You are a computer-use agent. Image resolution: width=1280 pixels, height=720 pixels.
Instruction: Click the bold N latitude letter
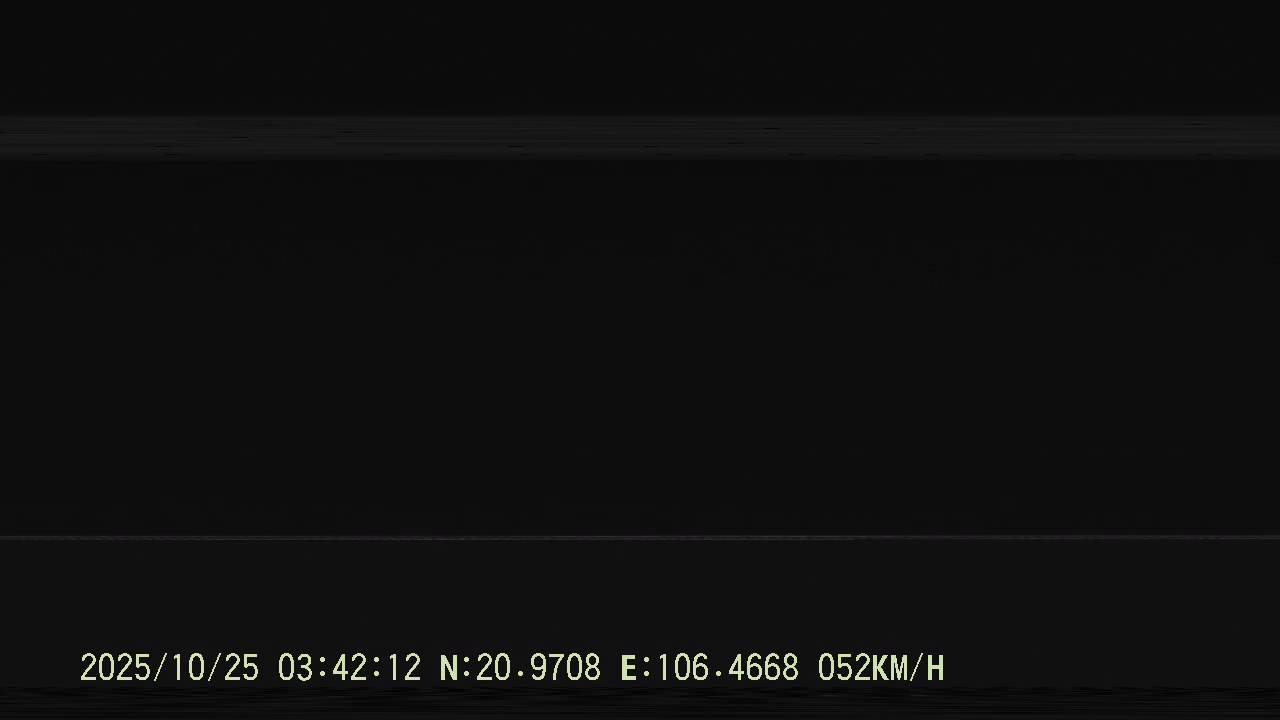click(x=449, y=668)
